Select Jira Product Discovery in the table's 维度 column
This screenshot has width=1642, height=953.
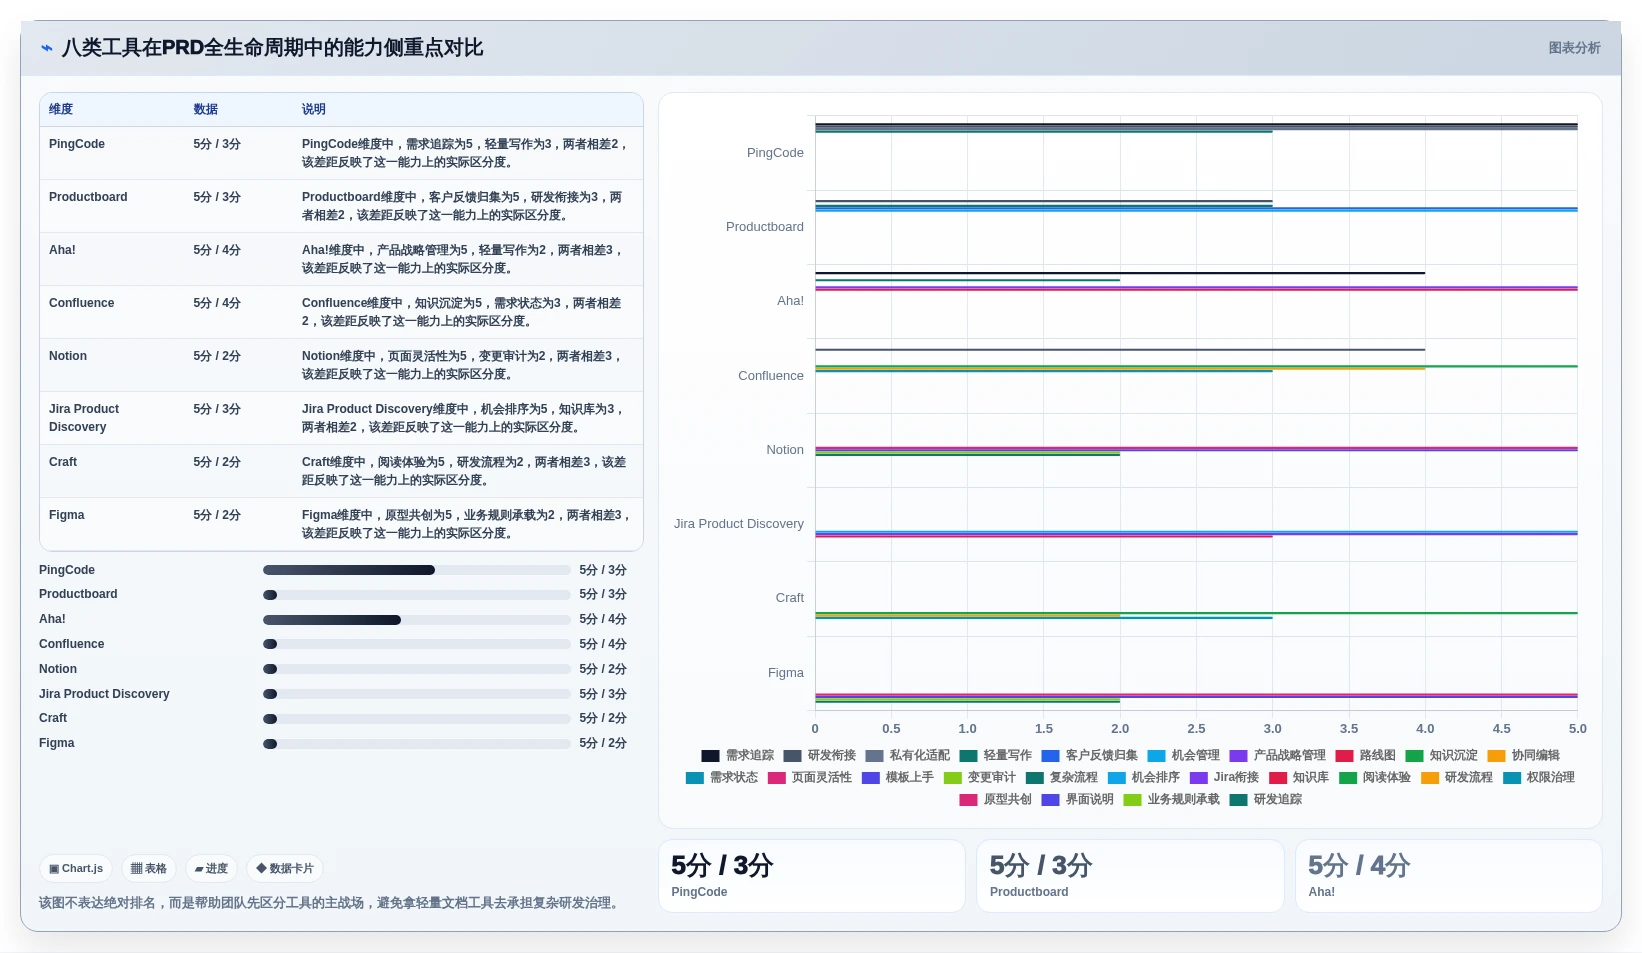coord(84,419)
